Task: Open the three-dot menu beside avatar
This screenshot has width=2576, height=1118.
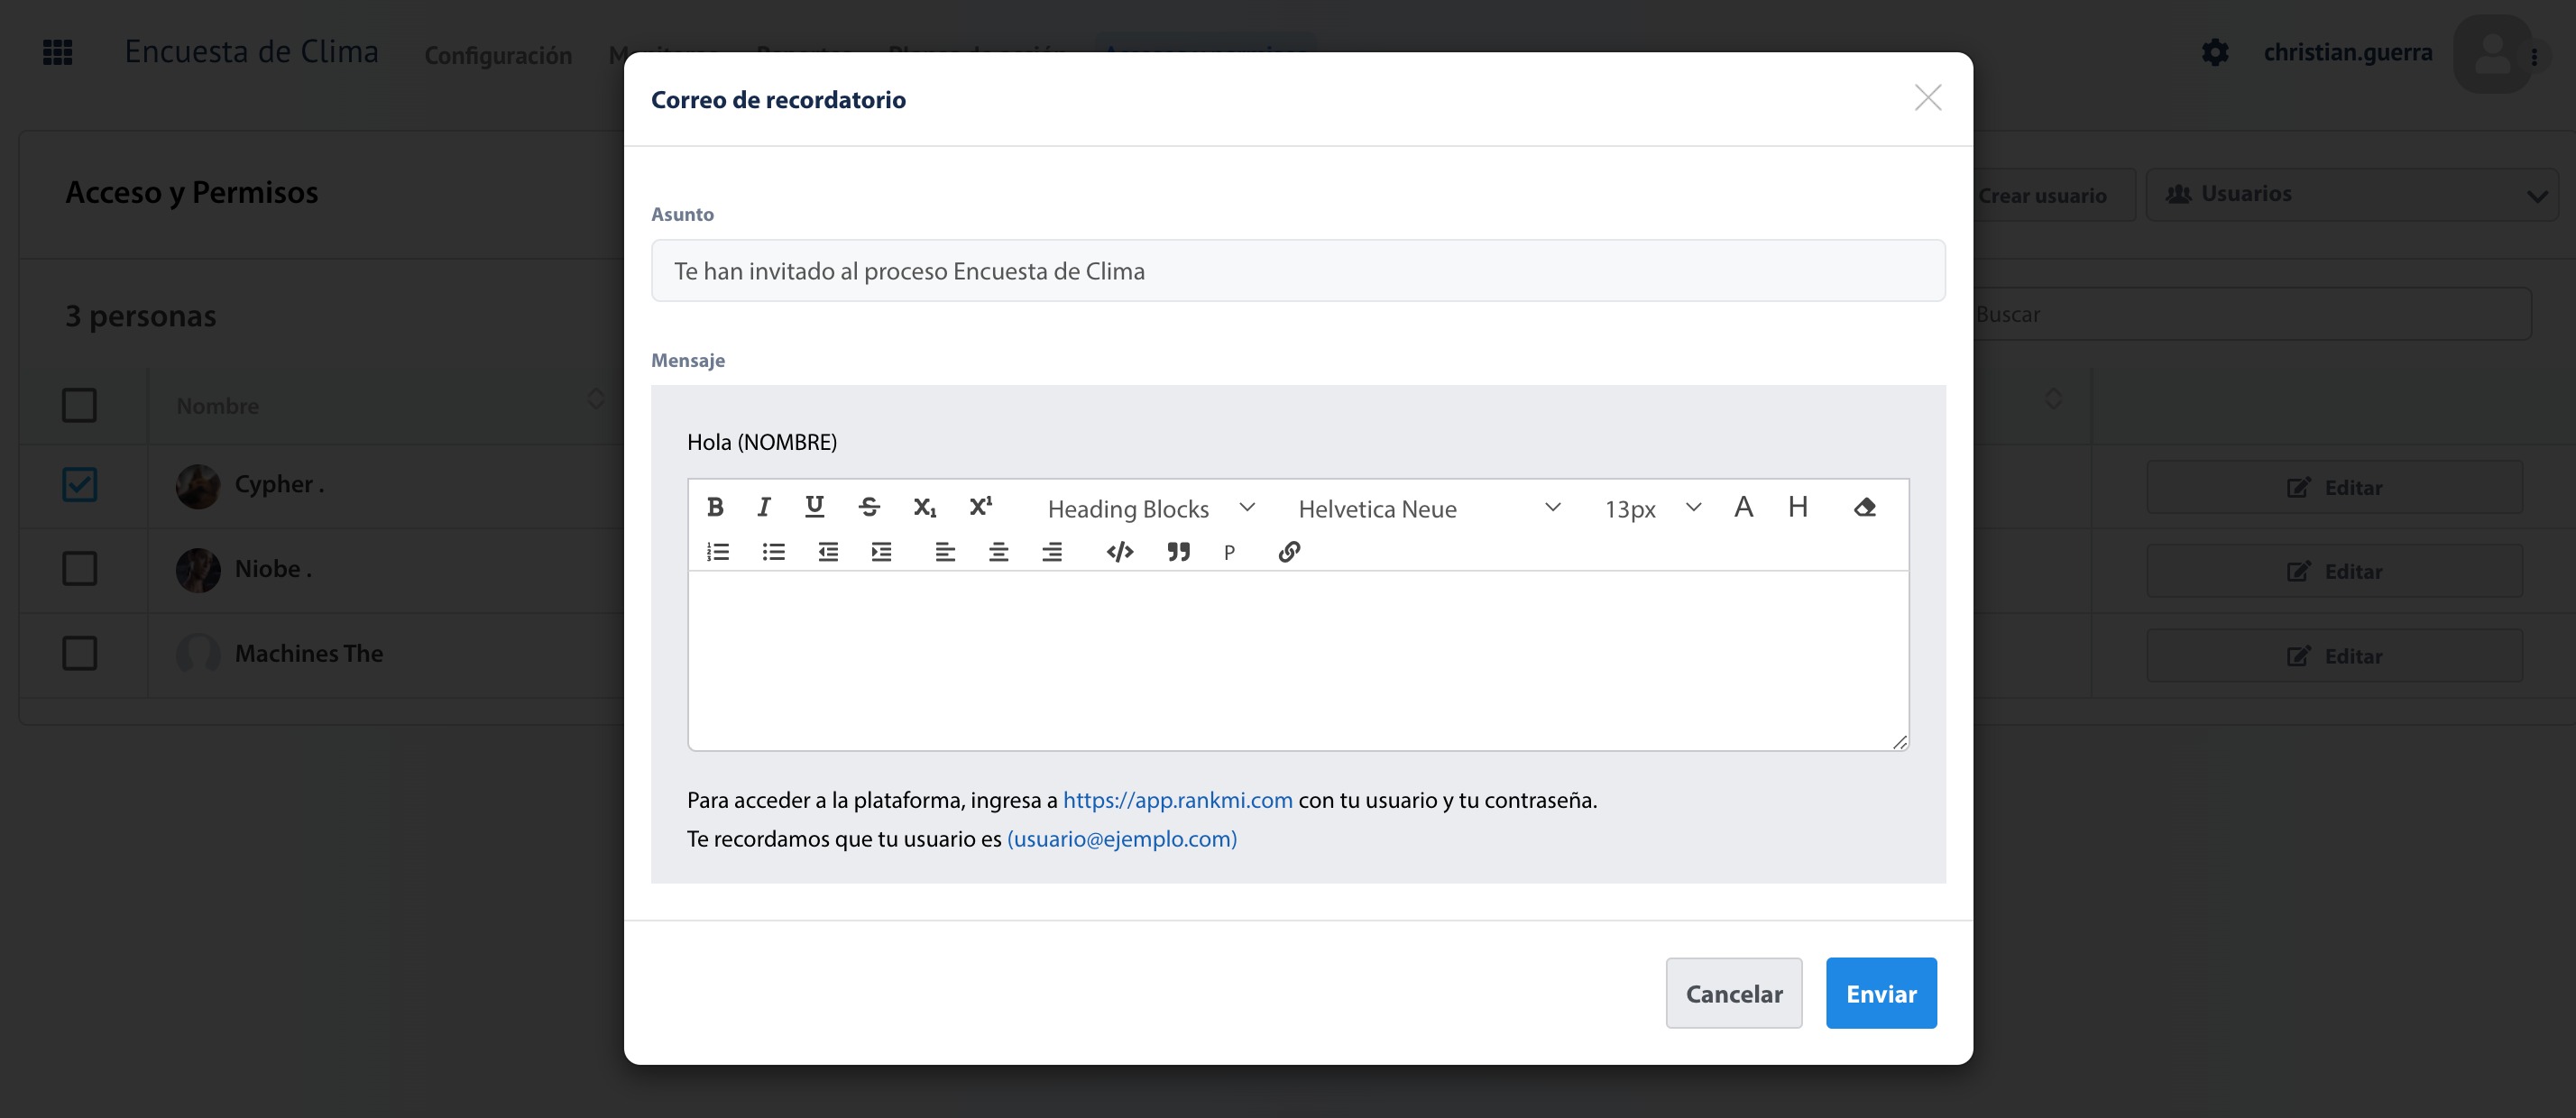Action: [2534, 57]
